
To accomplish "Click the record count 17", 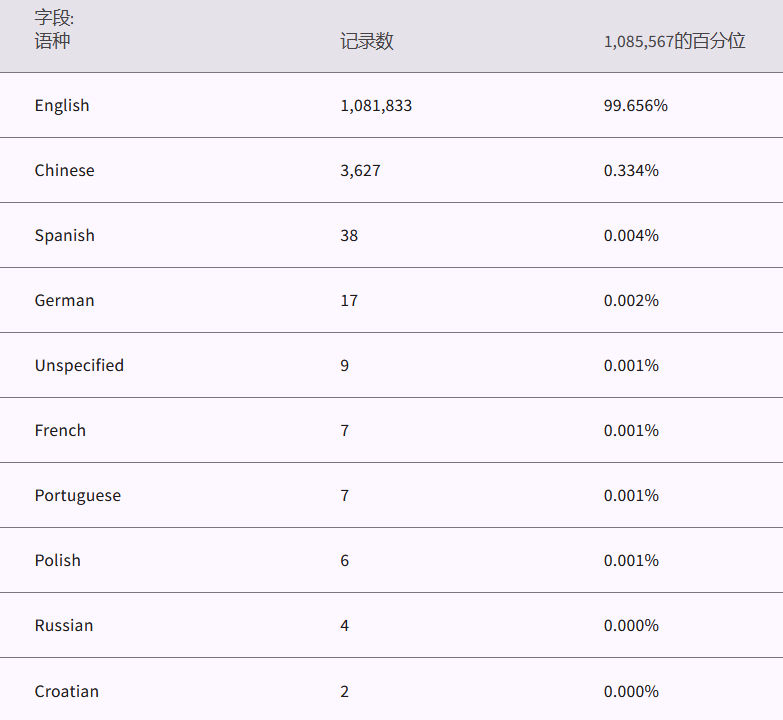I will [349, 301].
